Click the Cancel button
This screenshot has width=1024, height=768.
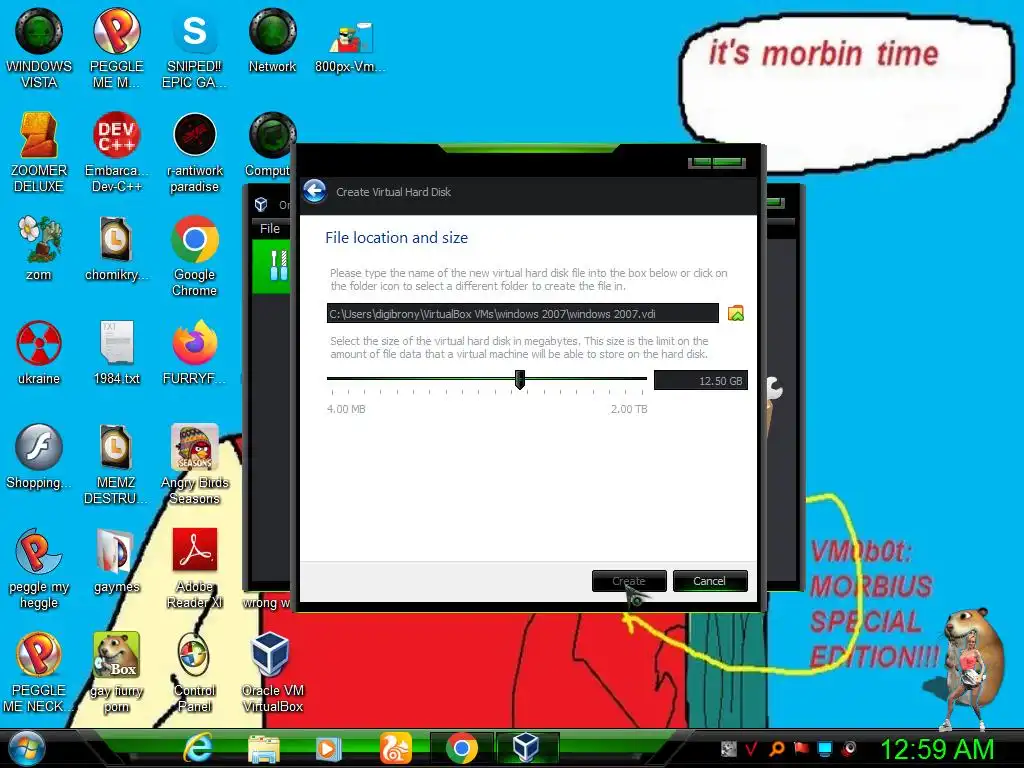(x=710, y=581)
